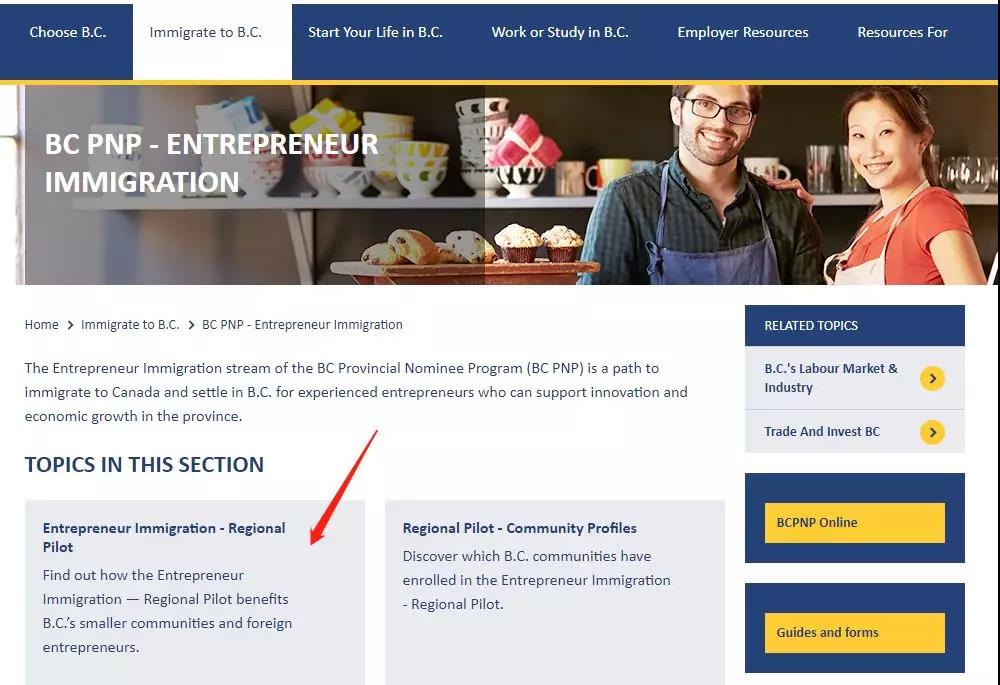Click the yellow arrow beside Trade And Invest BC
Image resolution: width=1000 pixels, height=685 pixels.
[x=932, y=432]
